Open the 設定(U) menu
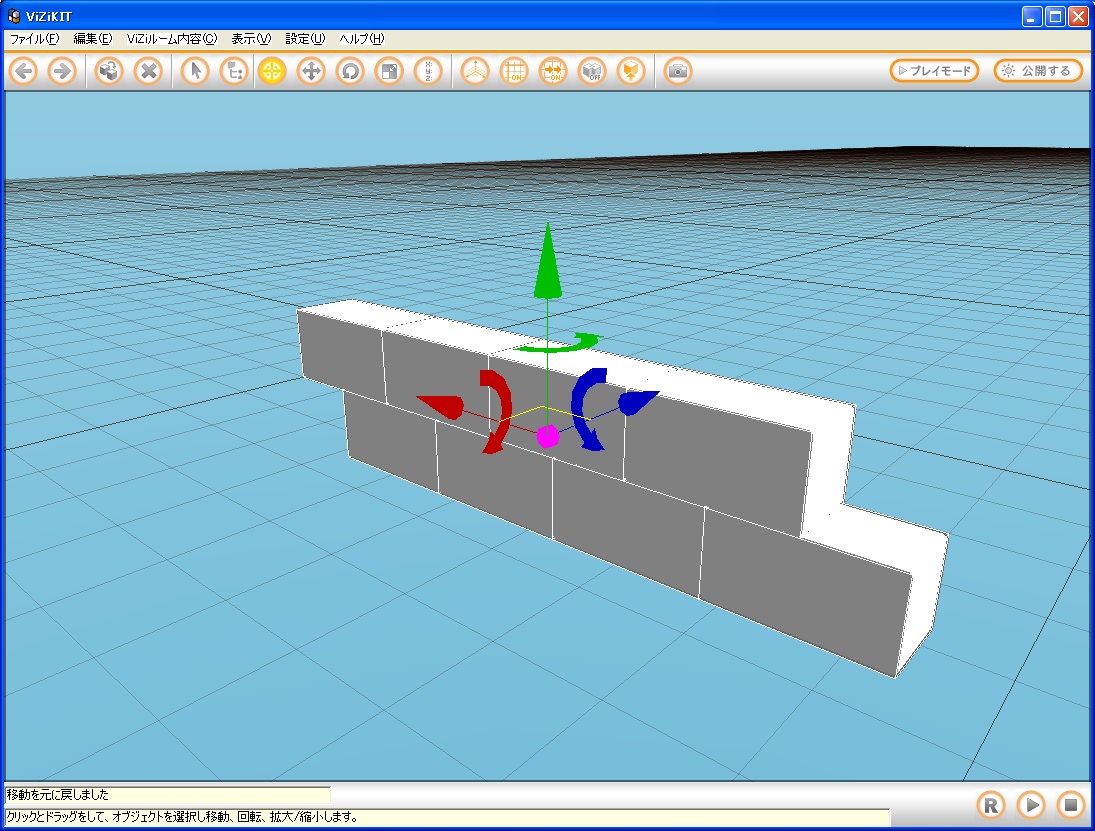This screenshot has height=831, width=1095. click(305, 39)
